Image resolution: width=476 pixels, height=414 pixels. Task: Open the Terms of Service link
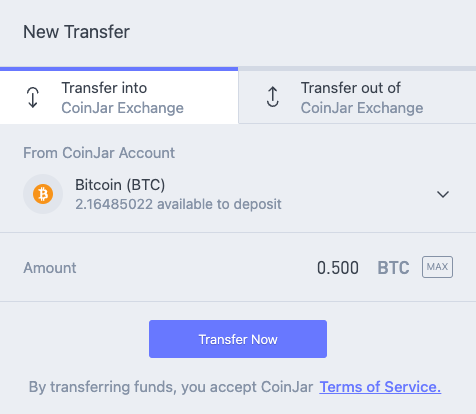pos(380,387)
